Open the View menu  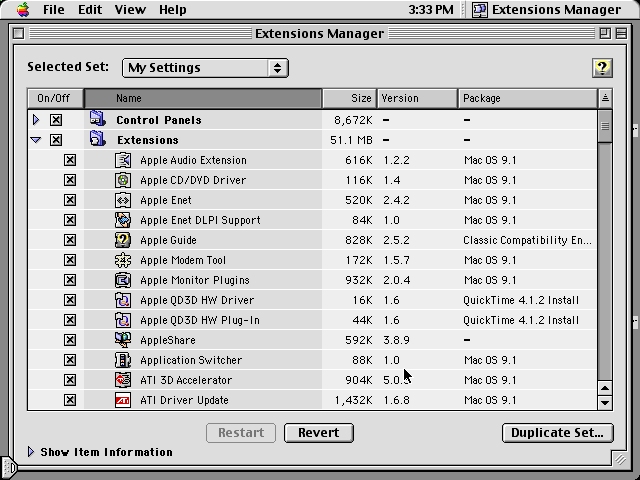click(130, 9)
